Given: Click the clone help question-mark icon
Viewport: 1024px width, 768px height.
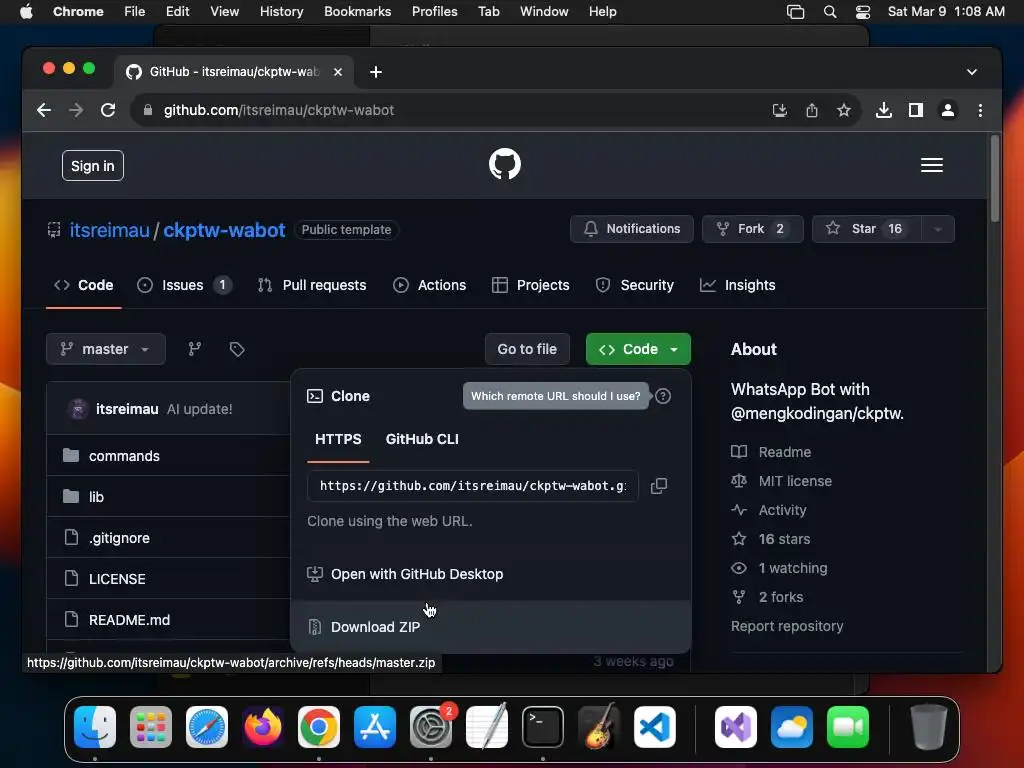Looking at the screenshot, I should click(x=663, y=396).
